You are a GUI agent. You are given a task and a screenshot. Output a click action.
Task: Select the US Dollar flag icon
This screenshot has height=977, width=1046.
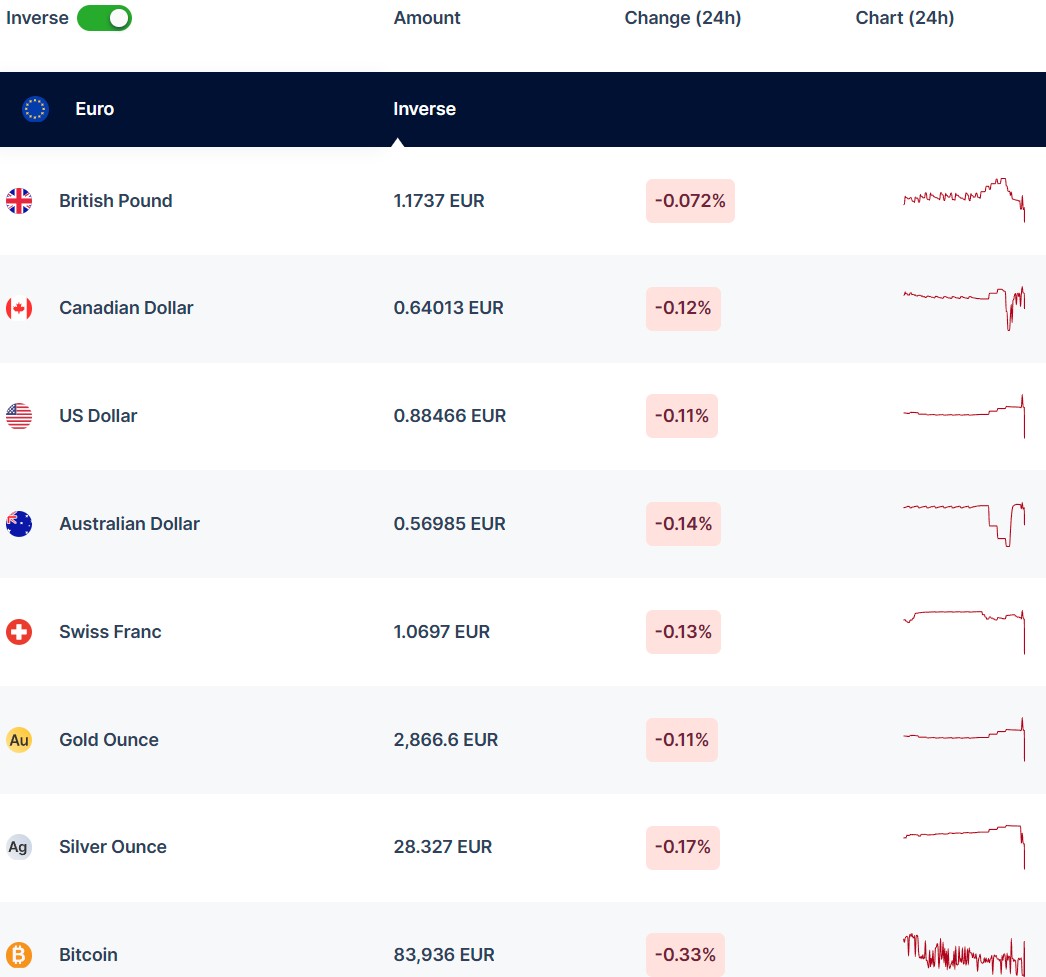pyautogui.click(x=19, y=416)
